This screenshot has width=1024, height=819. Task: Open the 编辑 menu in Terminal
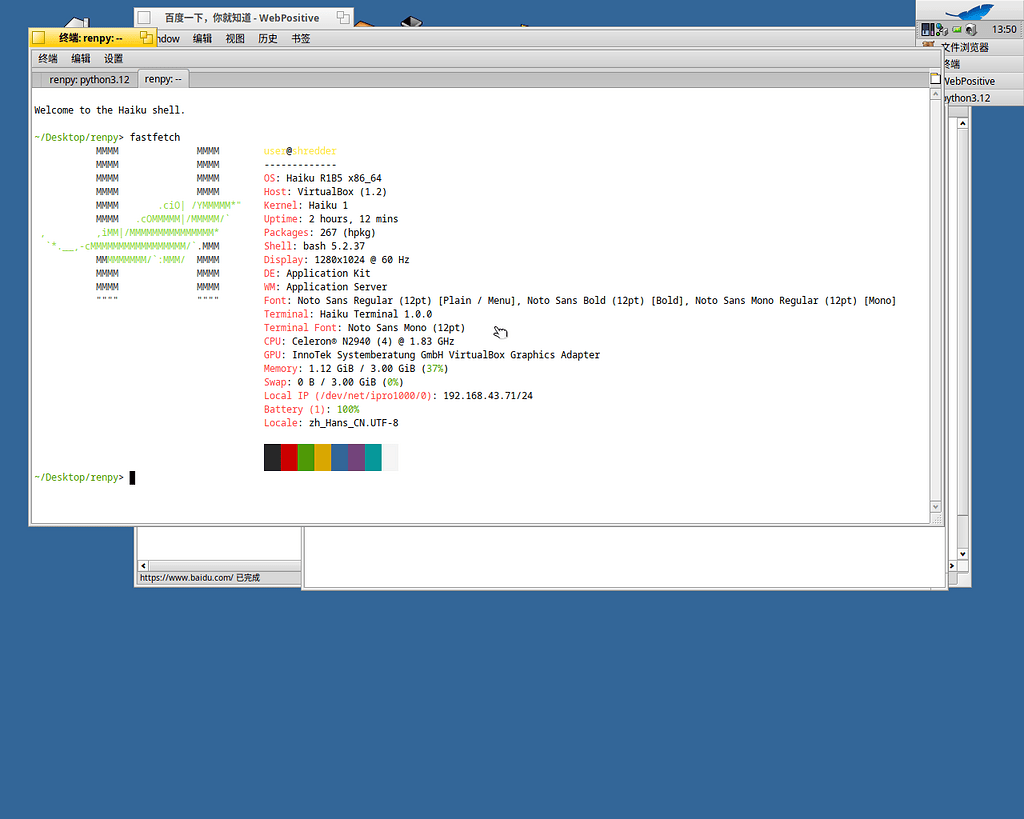[x=80, y=58]
